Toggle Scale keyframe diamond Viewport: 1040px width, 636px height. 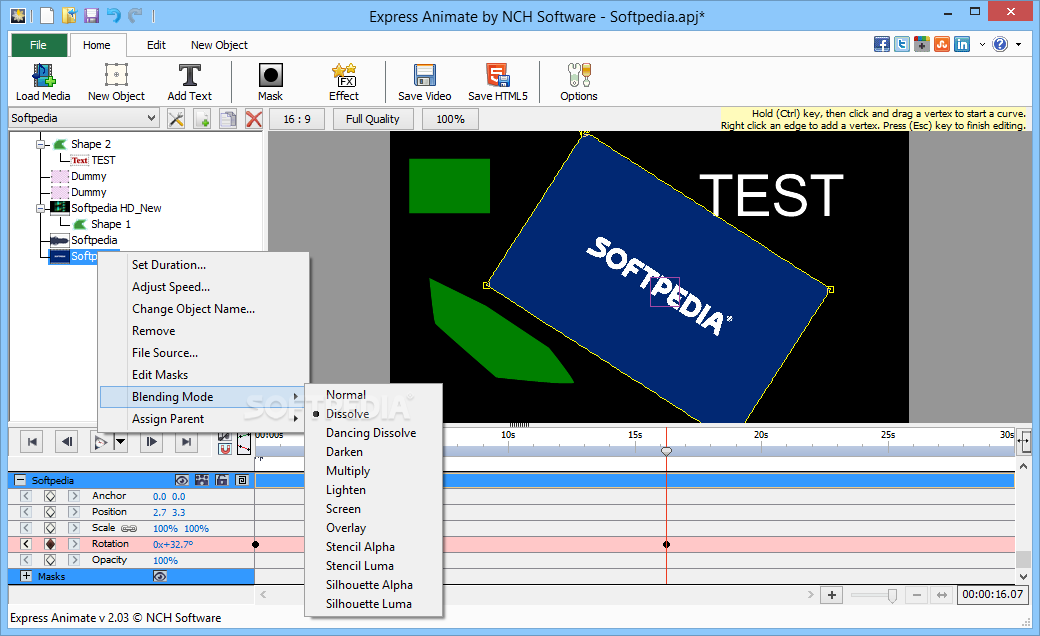pos(50,529)
